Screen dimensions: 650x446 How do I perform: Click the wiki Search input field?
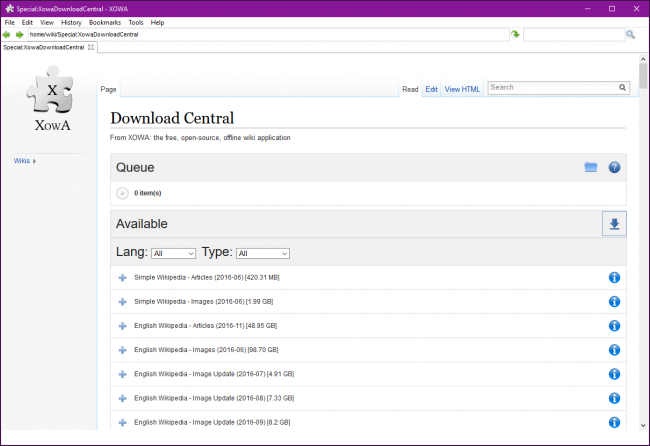coord(553,87)
